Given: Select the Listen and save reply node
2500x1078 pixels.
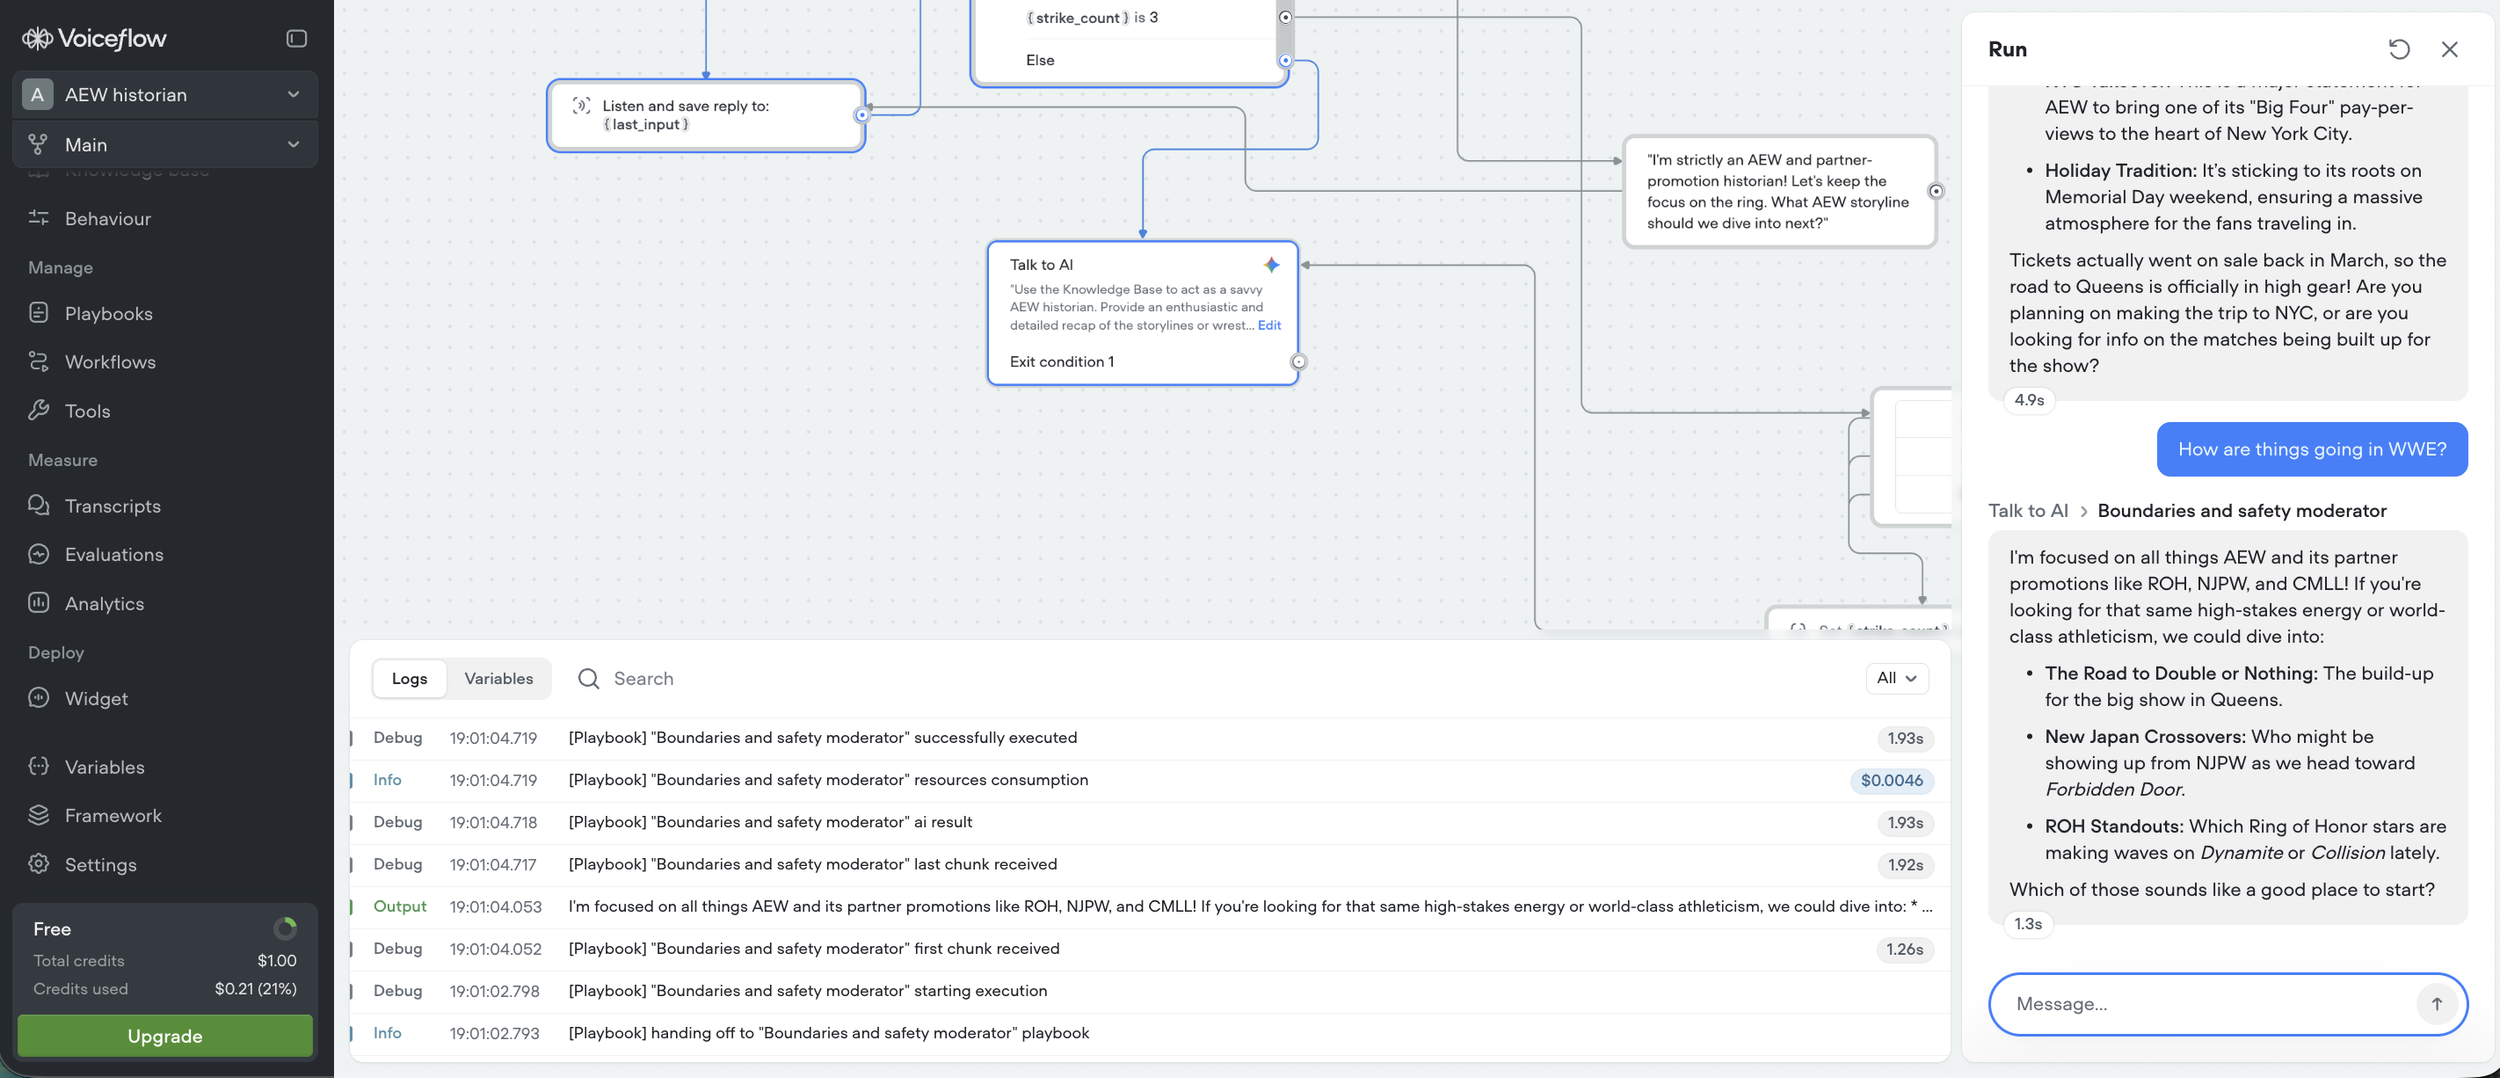Looking at the screenshot, I should (706, 115).
